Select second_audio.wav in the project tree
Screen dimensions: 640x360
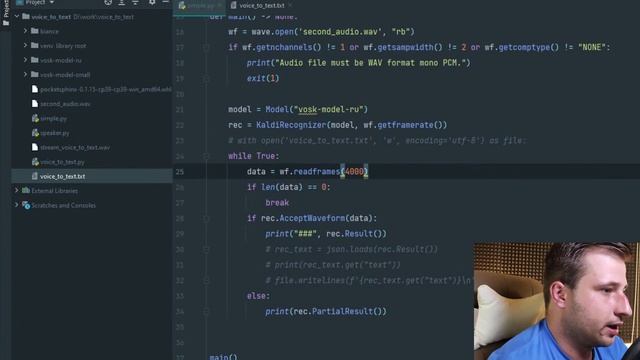[x=65, y=104]
